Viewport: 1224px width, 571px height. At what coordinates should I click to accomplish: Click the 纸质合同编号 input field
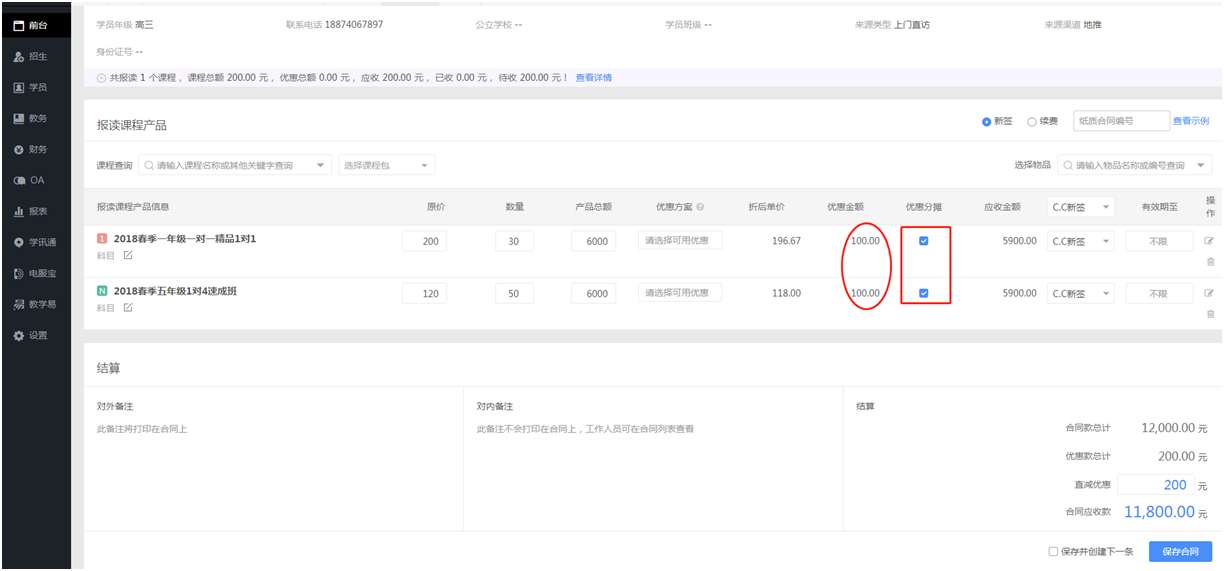[x=1121, y=121]
